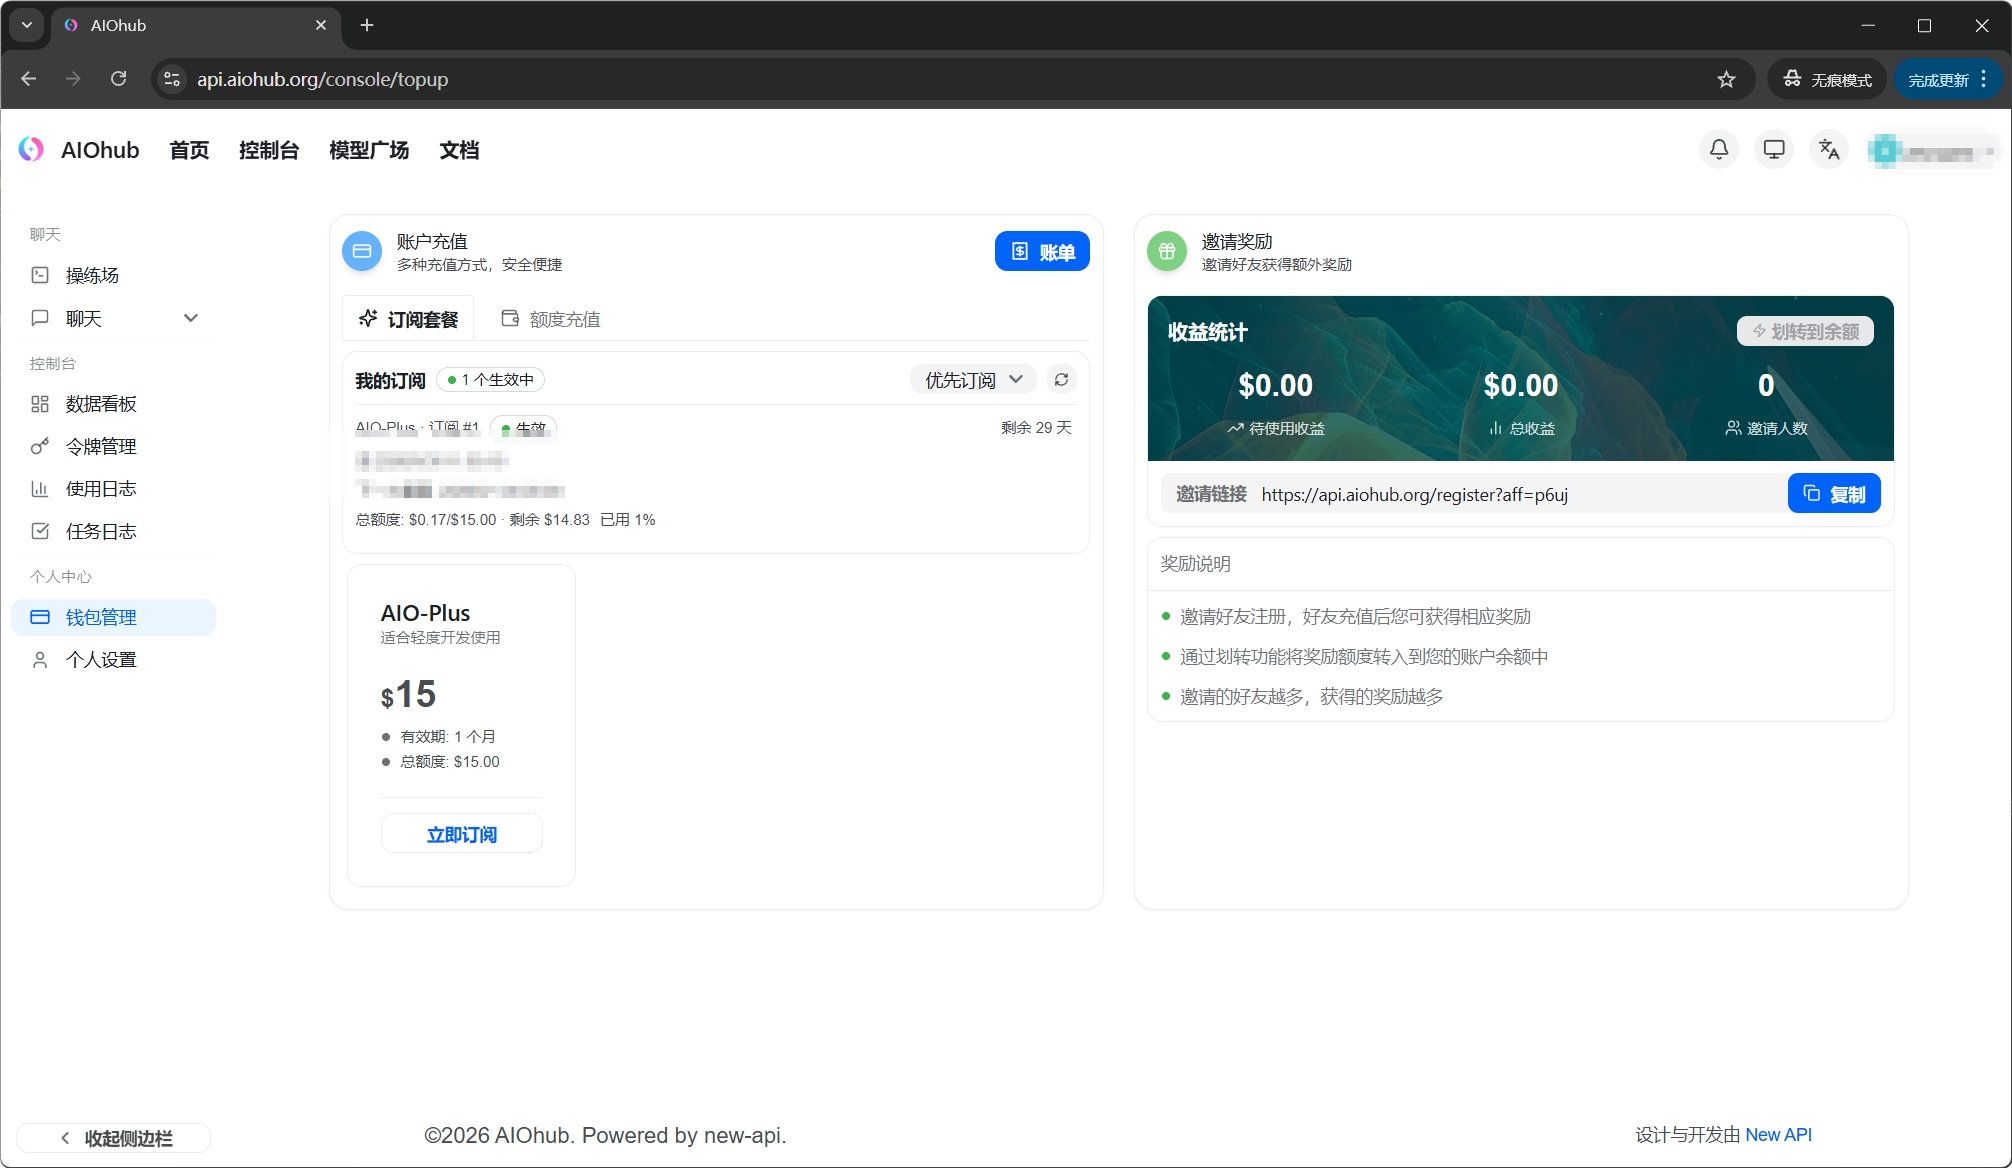Click the blurred user avatar
The height and width of the screenshot is (1168, 2012).
[x=1884, y=151]
